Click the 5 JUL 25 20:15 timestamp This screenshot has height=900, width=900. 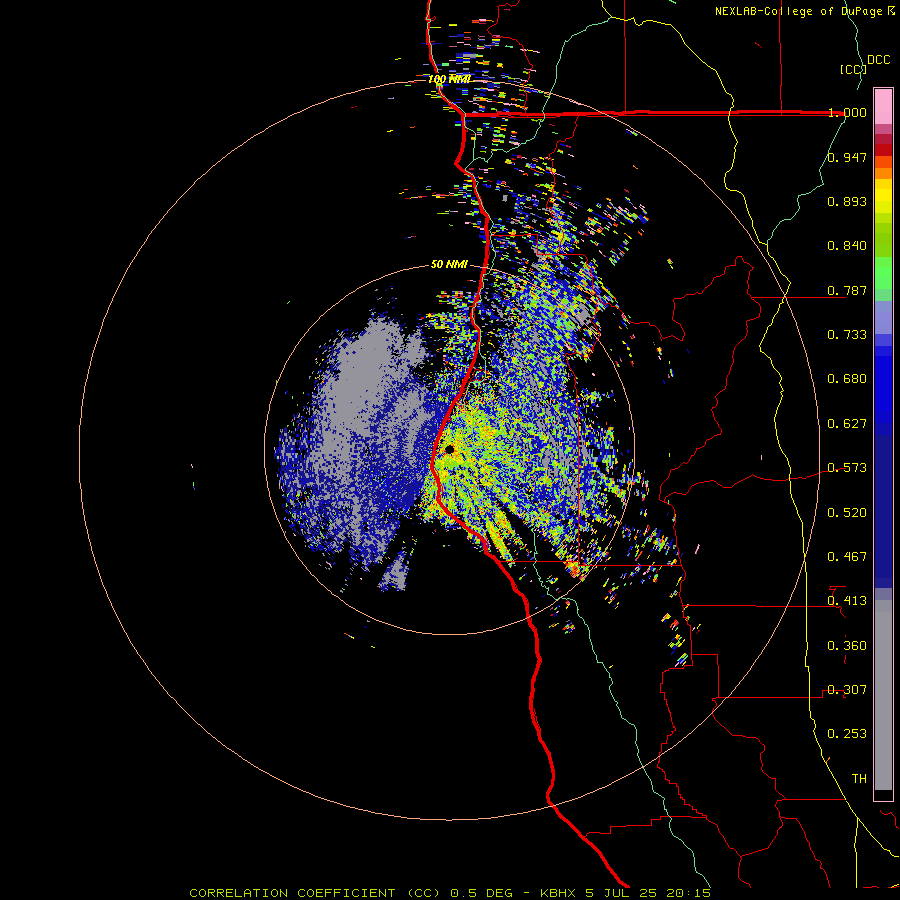point(648,893)
